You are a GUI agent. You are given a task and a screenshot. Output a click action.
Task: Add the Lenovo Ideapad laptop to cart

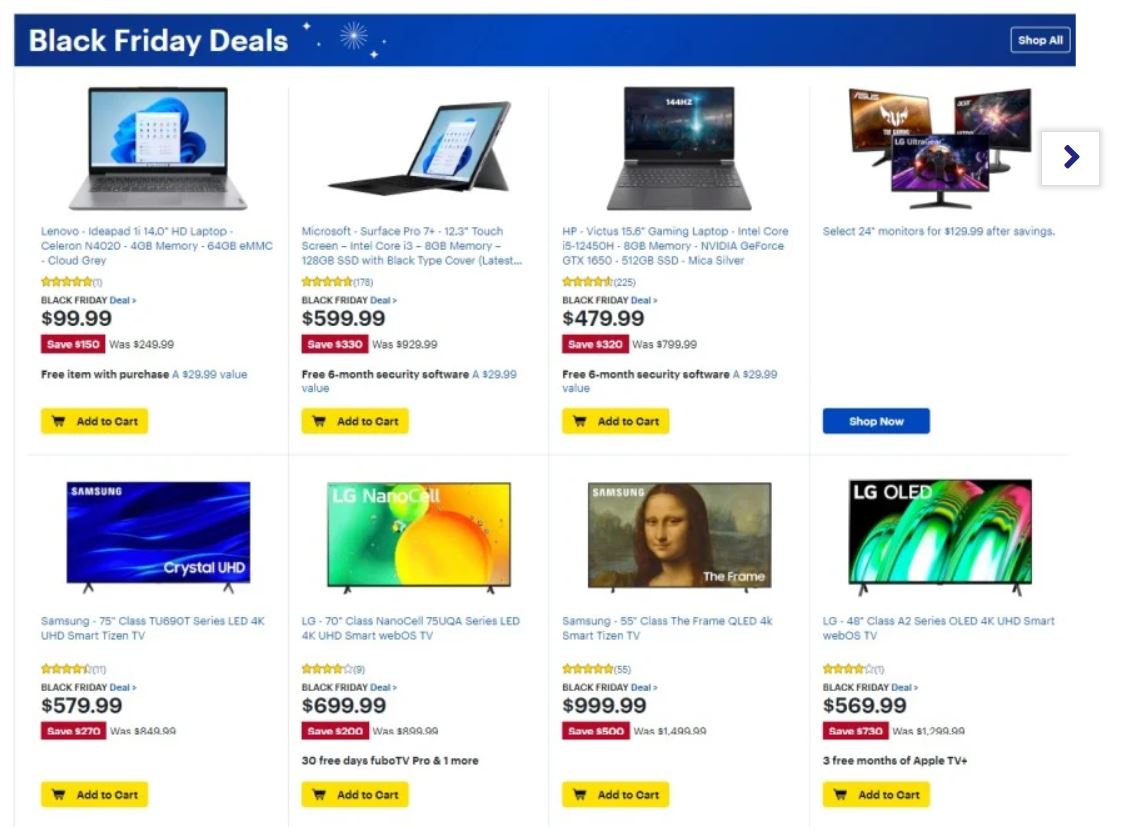[x=95, y=421]
